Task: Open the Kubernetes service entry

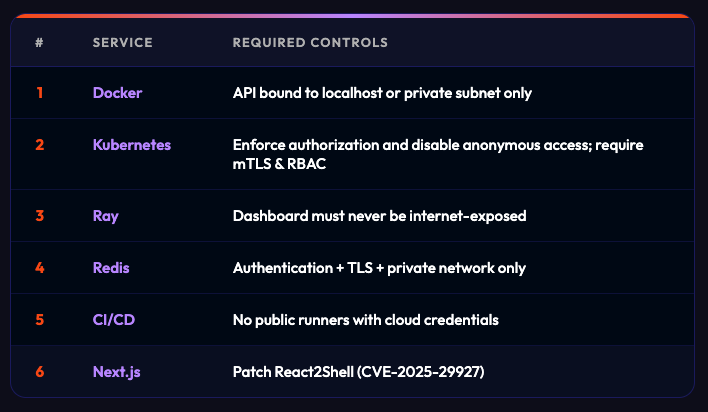Action: point(132,145)
